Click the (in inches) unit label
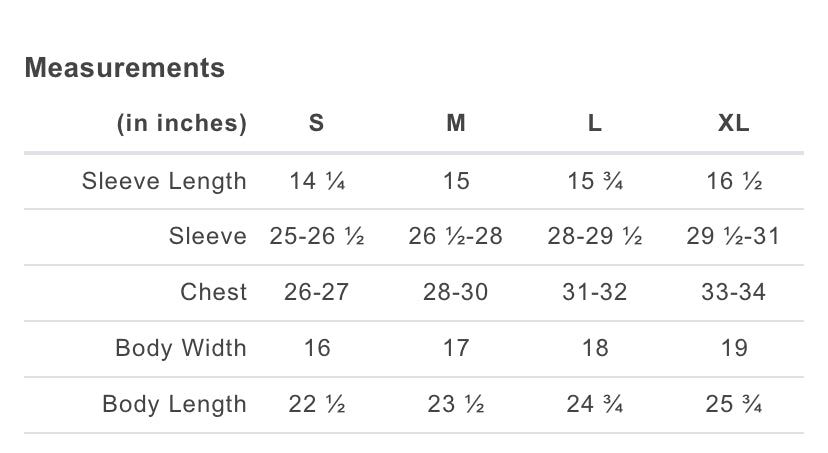828x453 pixels. point(182,124)
